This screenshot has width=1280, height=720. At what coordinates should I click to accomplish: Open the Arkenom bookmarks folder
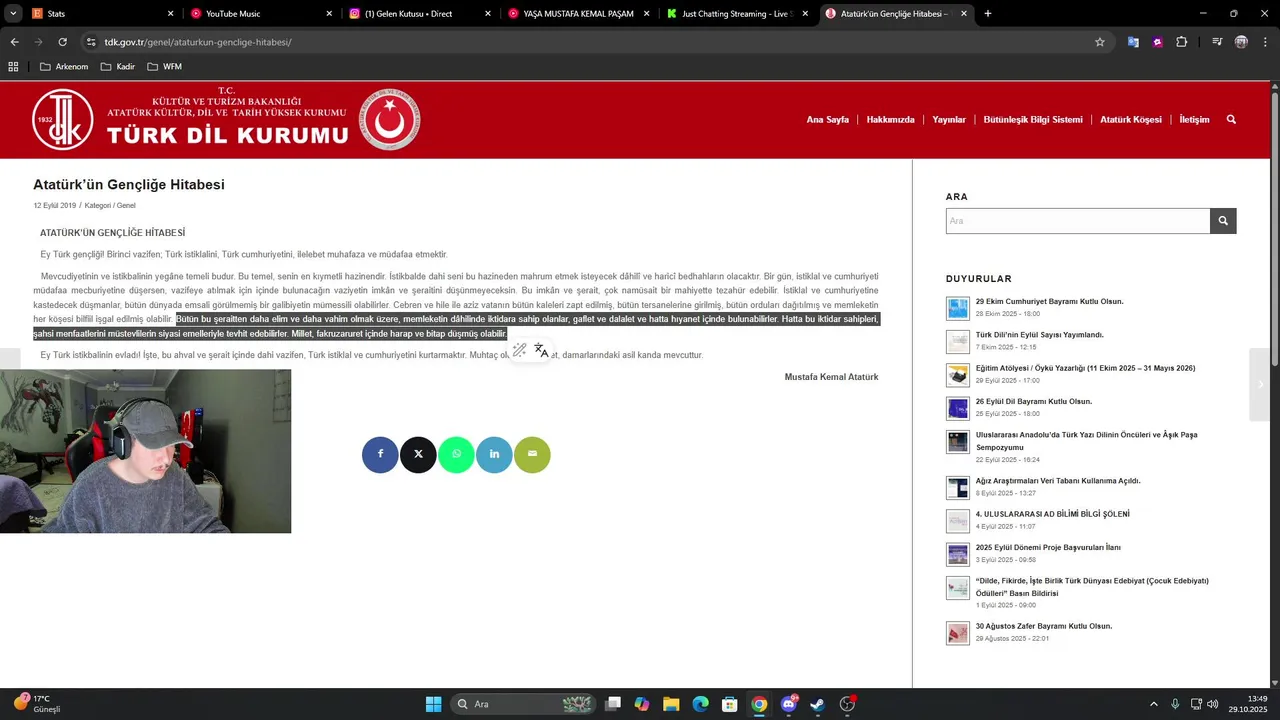(64, 67)
